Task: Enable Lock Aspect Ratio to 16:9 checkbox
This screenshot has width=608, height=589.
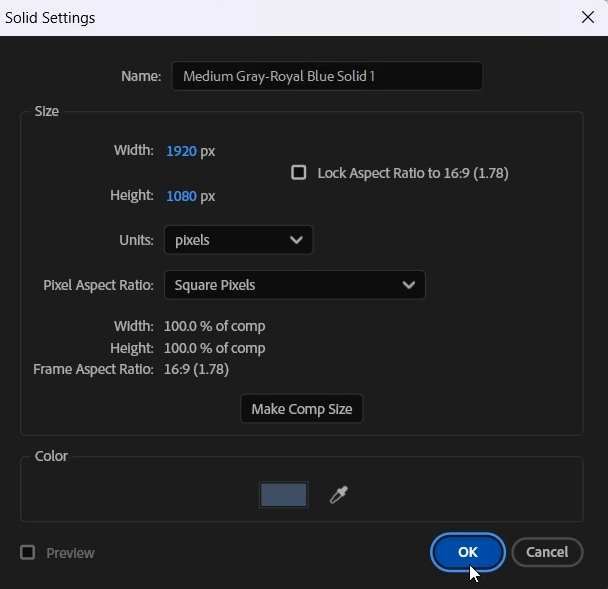Action: coord(299,173)
